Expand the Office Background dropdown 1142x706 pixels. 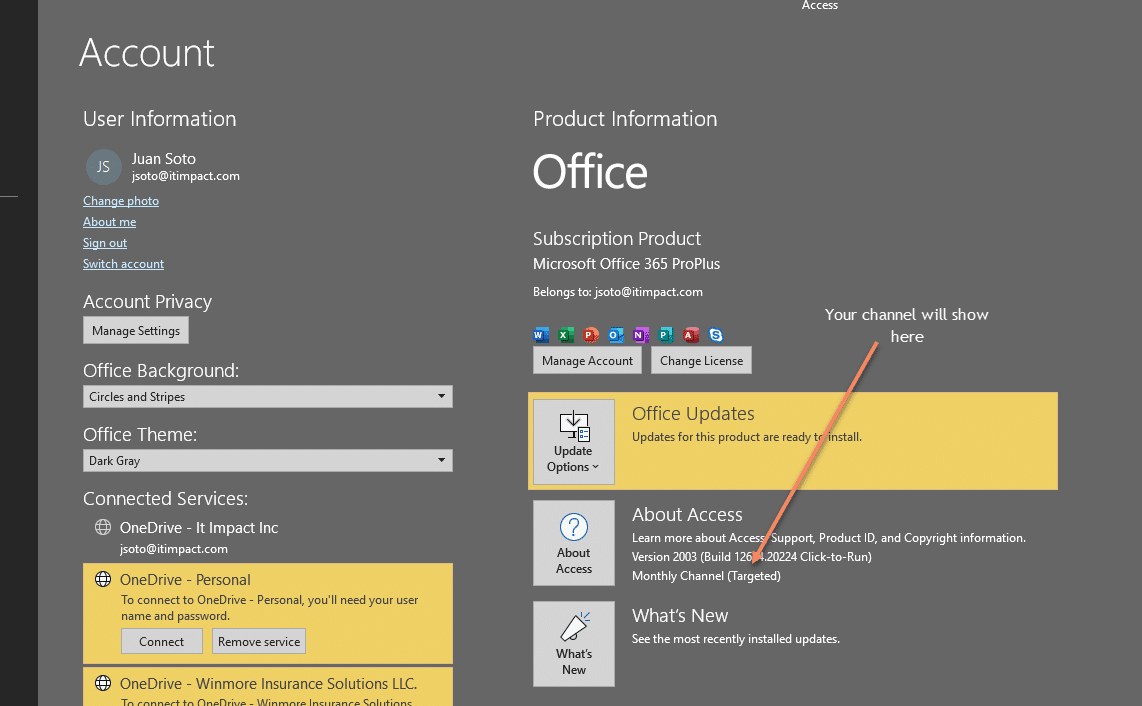pyautogui.click(x=268, y=396)
